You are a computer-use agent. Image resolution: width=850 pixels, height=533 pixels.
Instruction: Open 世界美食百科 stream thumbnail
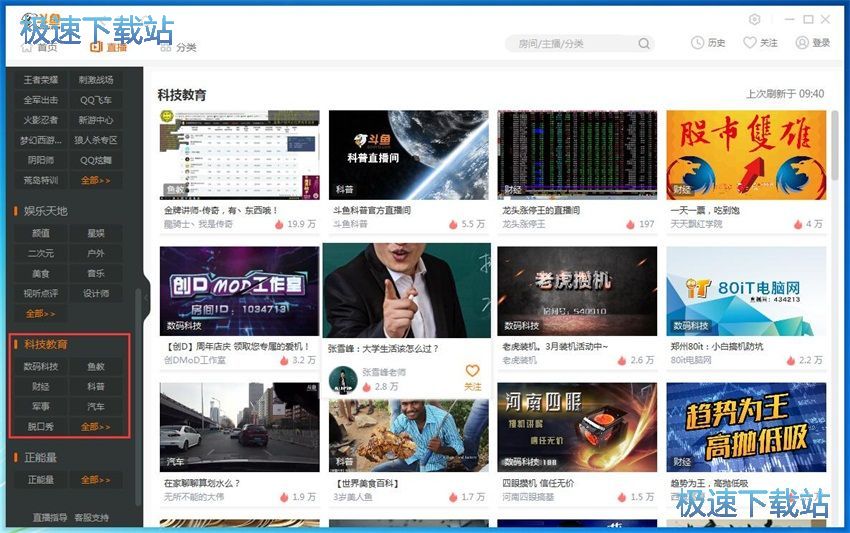pos(408,435)
